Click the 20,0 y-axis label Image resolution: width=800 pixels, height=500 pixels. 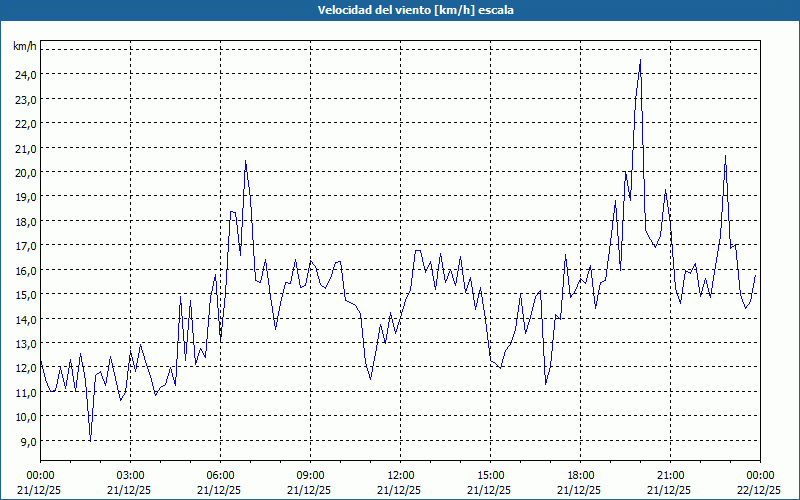tap(25, 172)
